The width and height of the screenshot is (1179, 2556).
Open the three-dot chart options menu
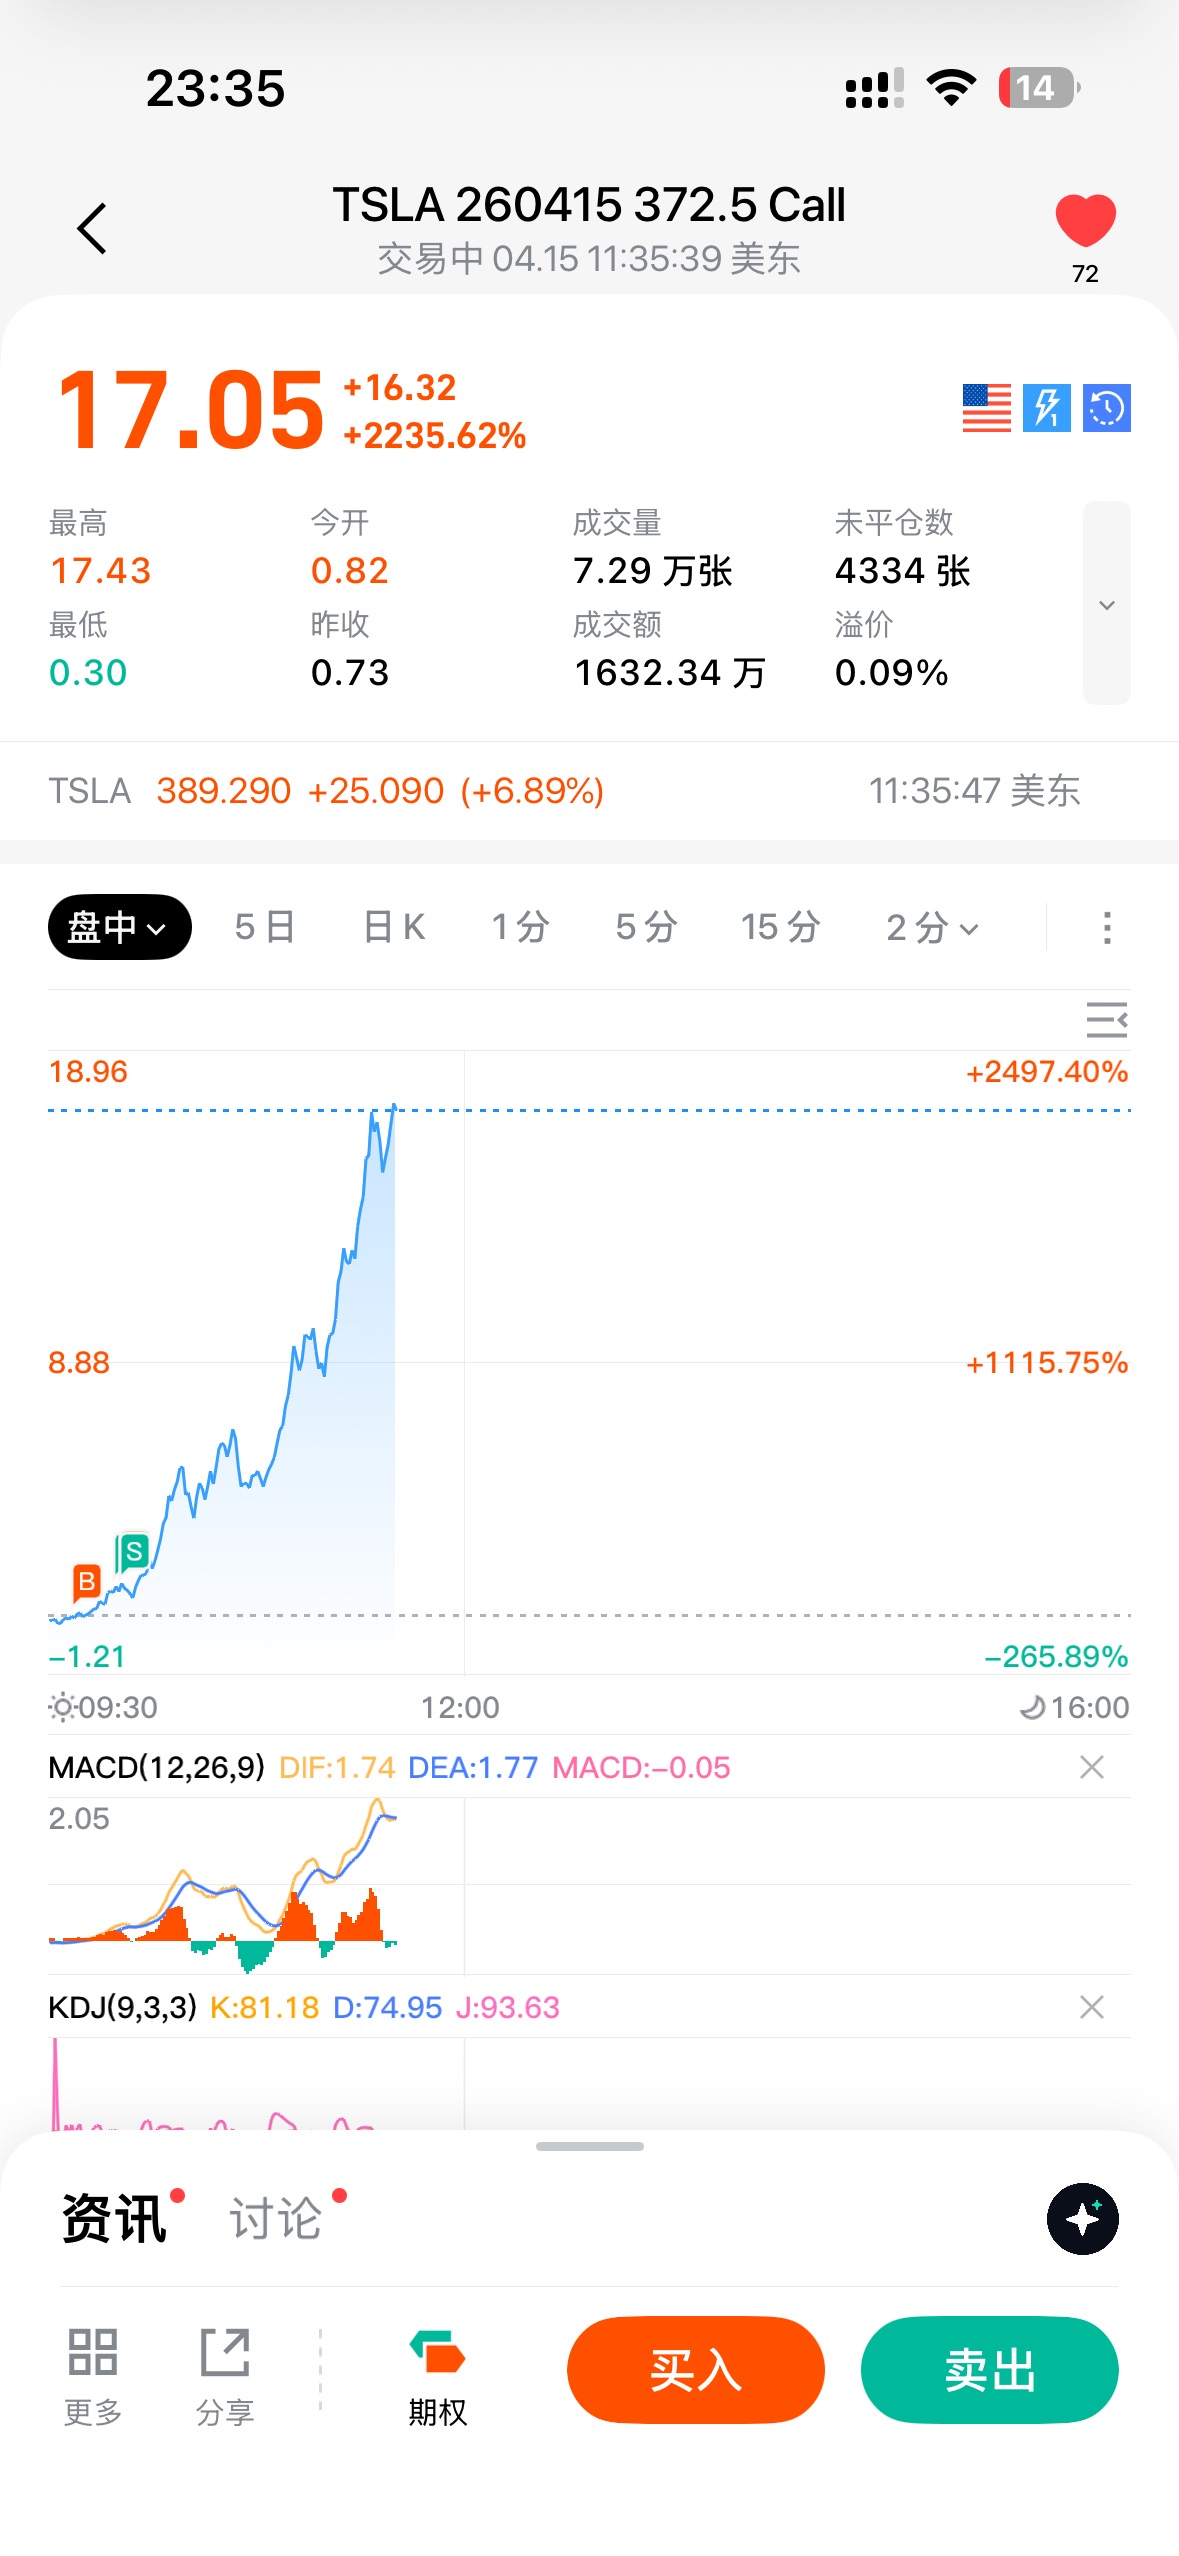coord(1106,927)
